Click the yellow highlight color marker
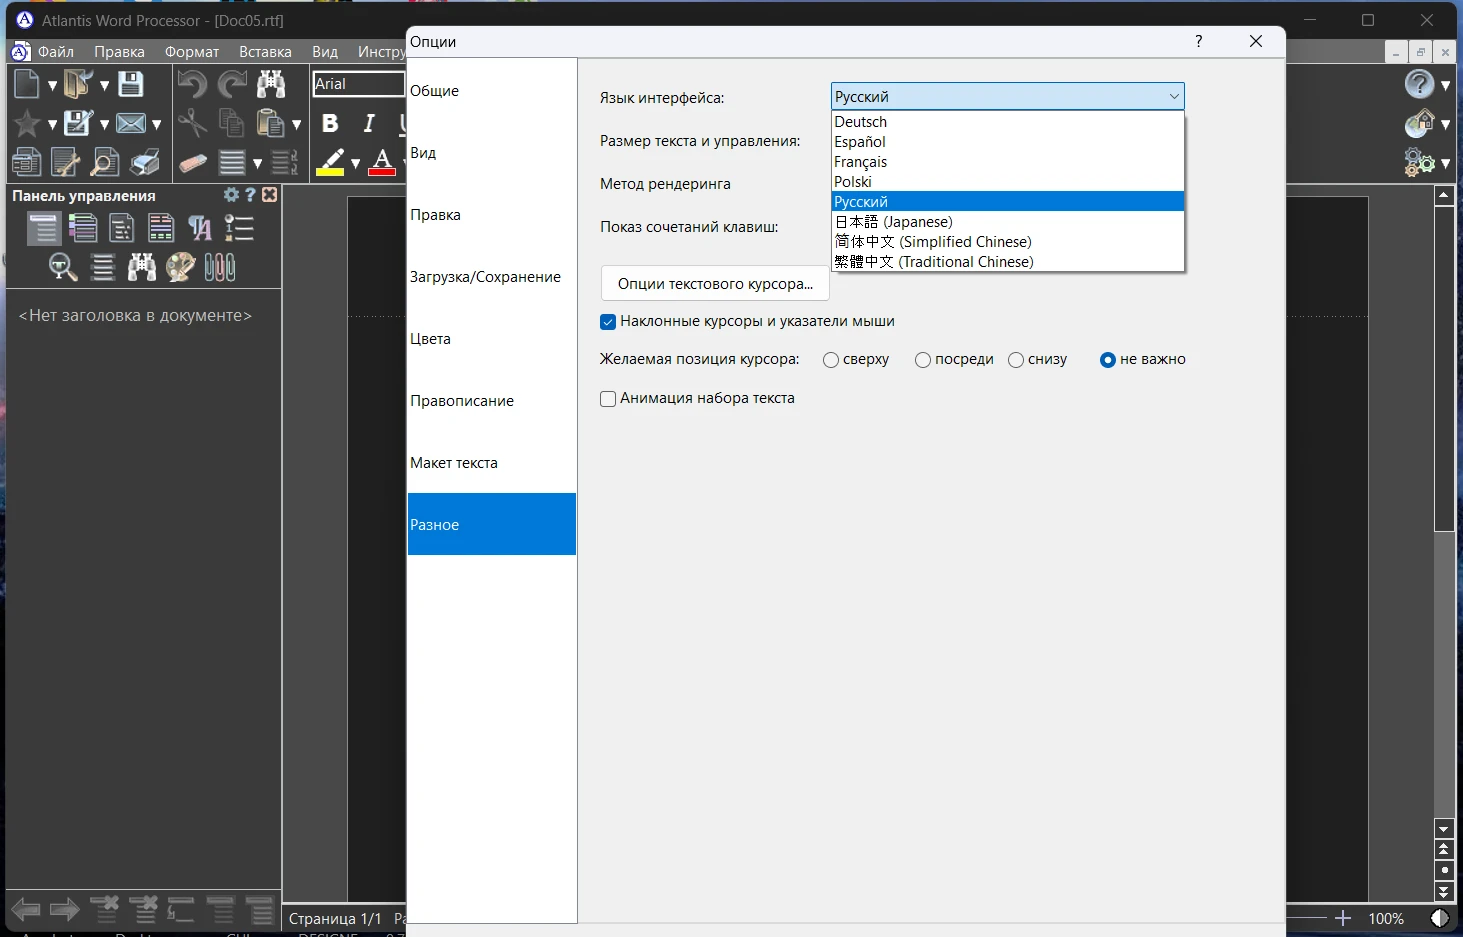The height and width of the screenshot is (937, 1463). click(330, 162)
